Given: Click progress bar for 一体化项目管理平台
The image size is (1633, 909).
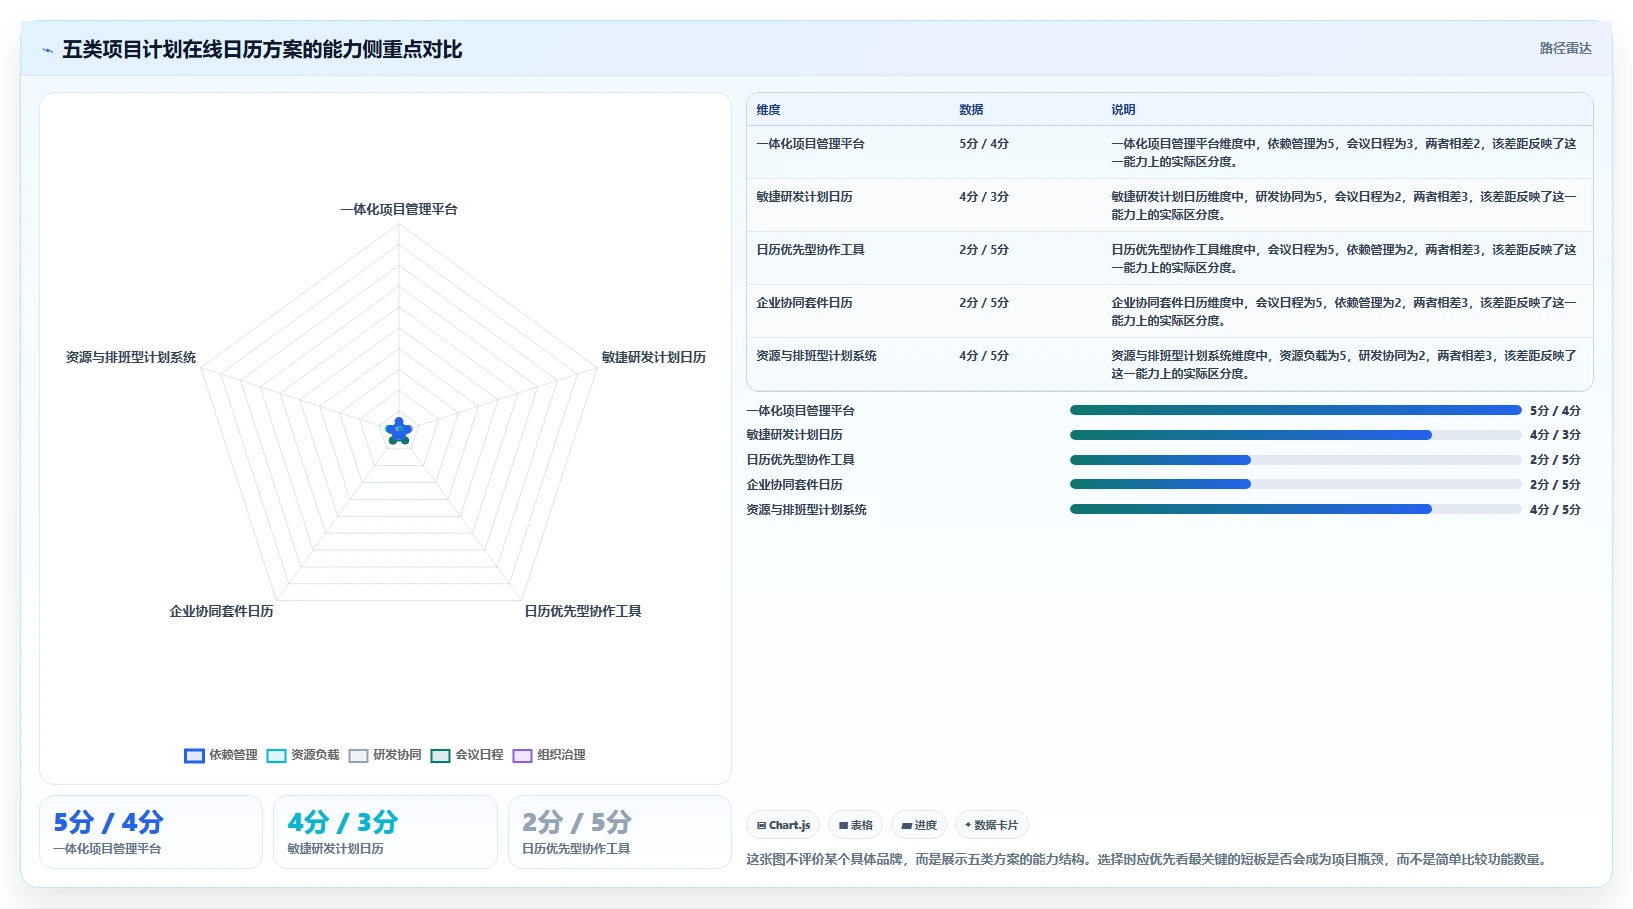Looking at the screenshot, I should coord(1295,410).
